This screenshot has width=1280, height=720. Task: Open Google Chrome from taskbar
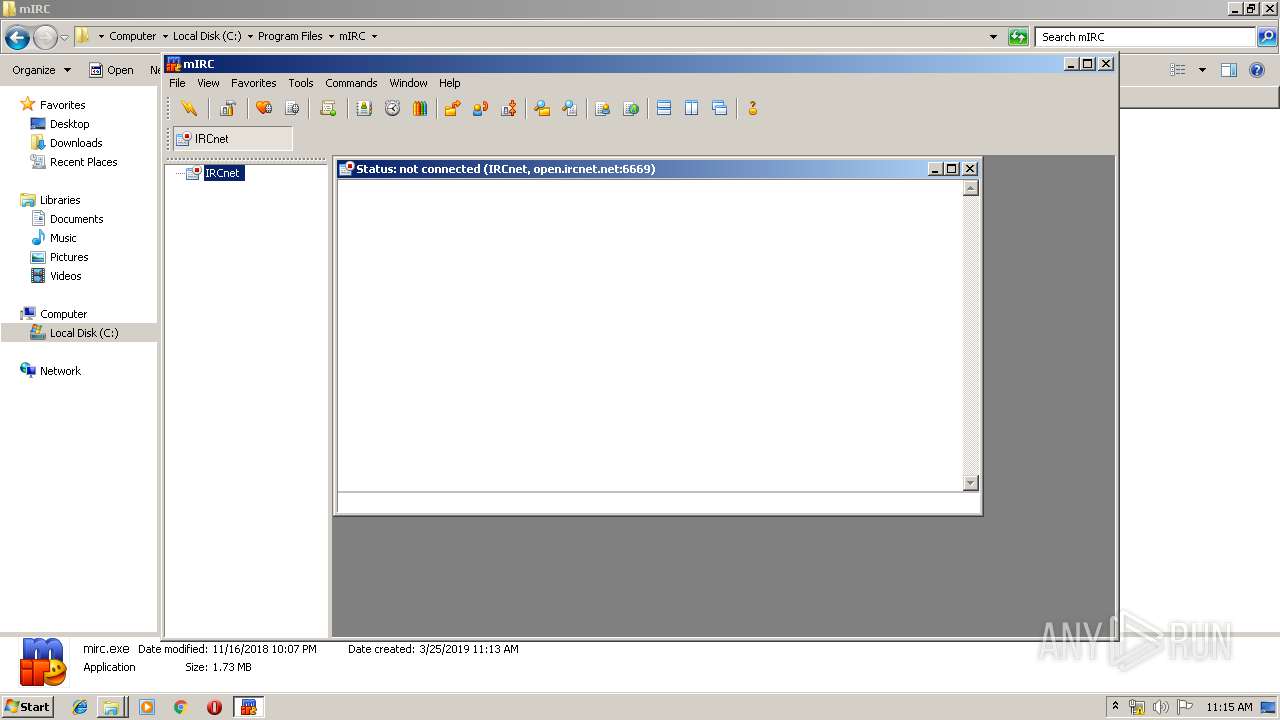[181, 707]
